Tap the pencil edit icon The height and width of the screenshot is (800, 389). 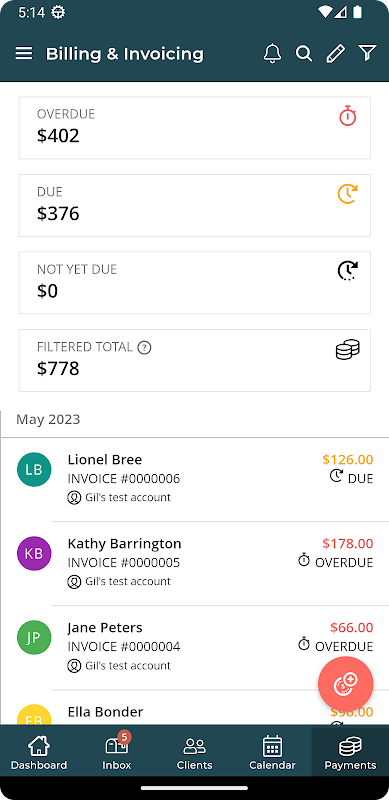(x=335, y=53)
